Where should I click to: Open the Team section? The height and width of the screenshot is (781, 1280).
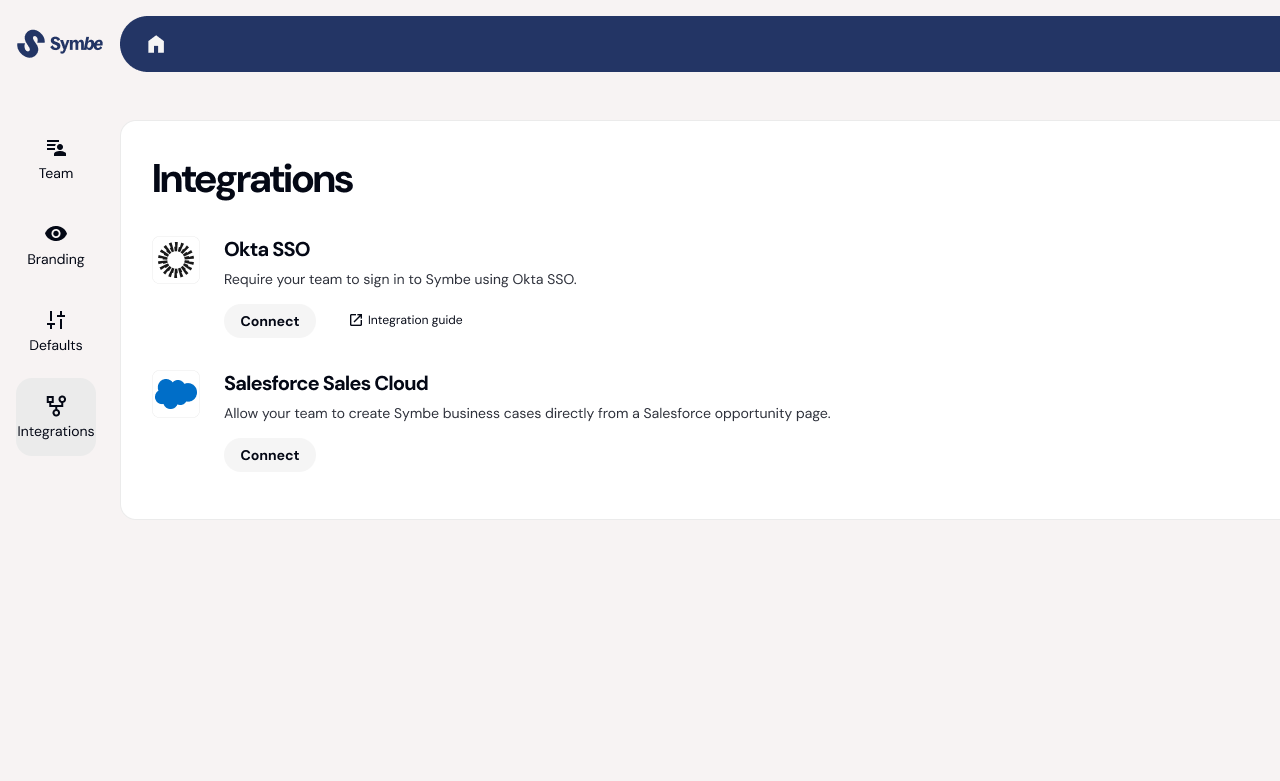coord(56,159)
